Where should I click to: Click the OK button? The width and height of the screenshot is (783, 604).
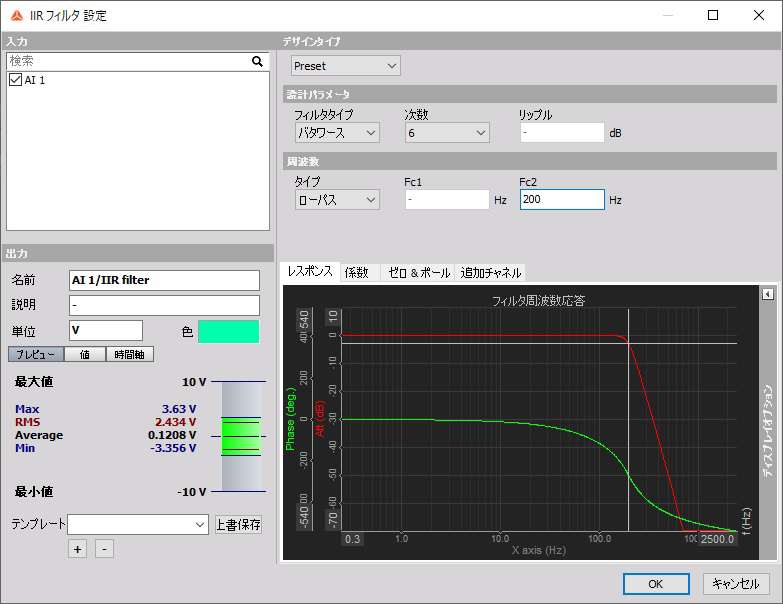(x=656, y=584)
